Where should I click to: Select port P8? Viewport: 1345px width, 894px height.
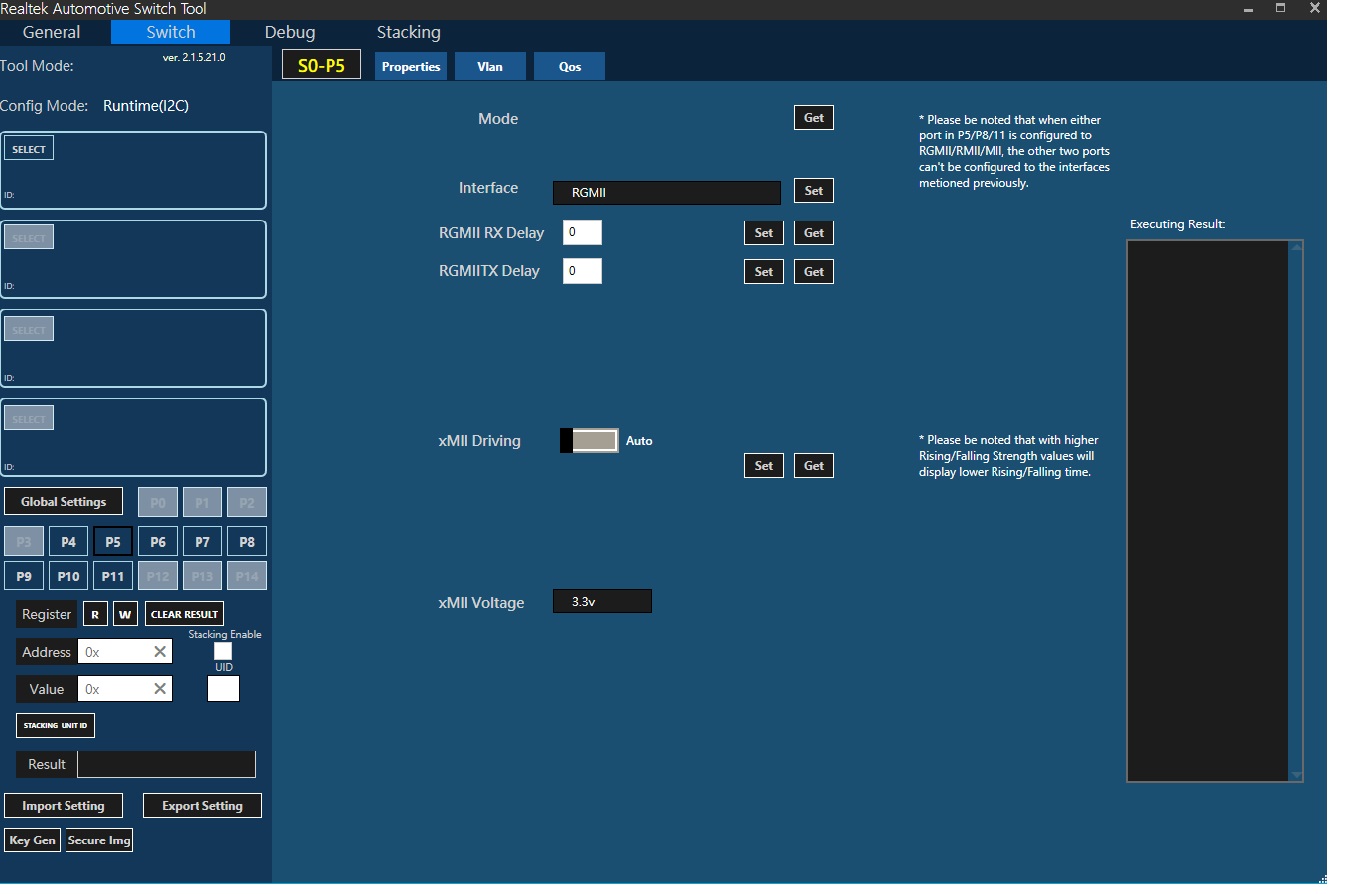tap(247, 542)
